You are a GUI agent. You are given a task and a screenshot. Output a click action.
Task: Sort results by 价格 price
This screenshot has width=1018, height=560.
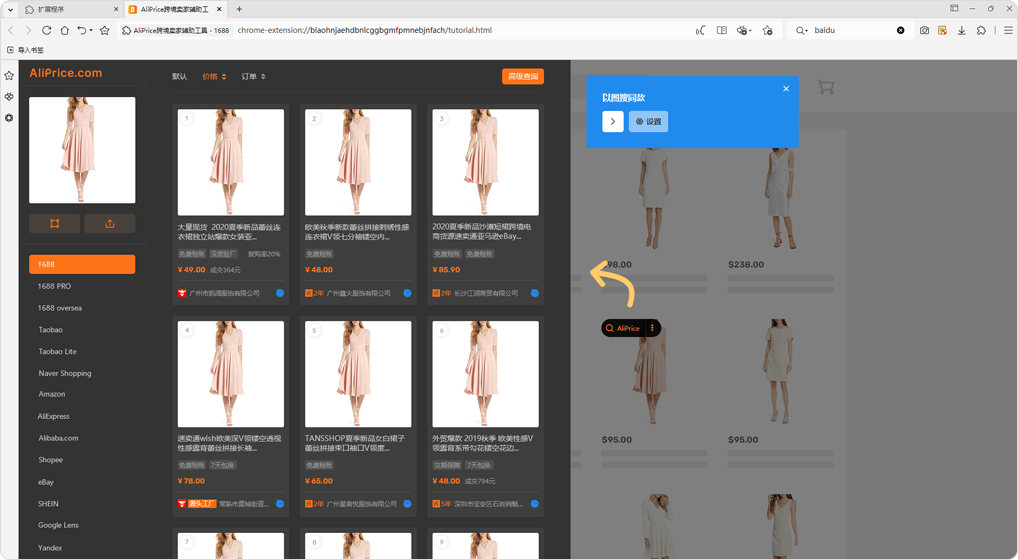click(214, 77)
